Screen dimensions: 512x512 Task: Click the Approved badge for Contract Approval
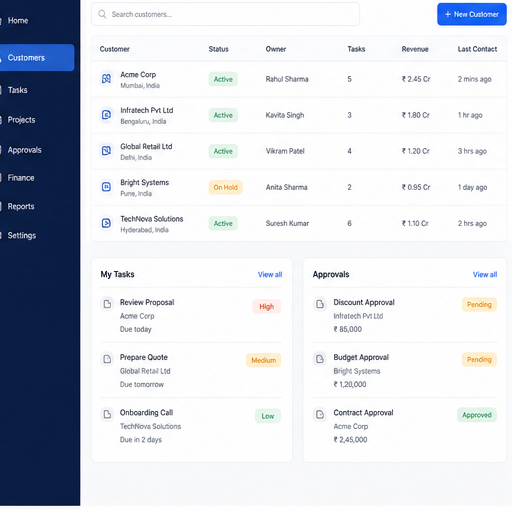click(x=477, y=415)
